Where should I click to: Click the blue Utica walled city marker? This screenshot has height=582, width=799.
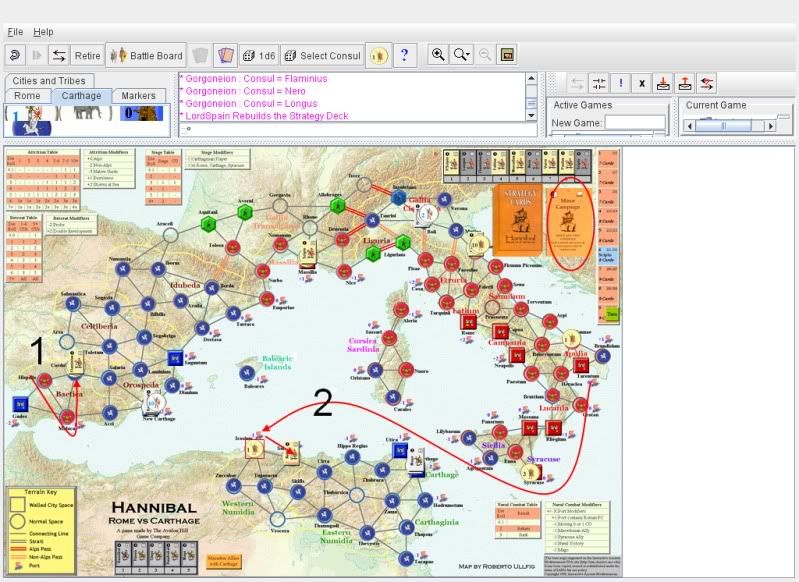[400, 451]
